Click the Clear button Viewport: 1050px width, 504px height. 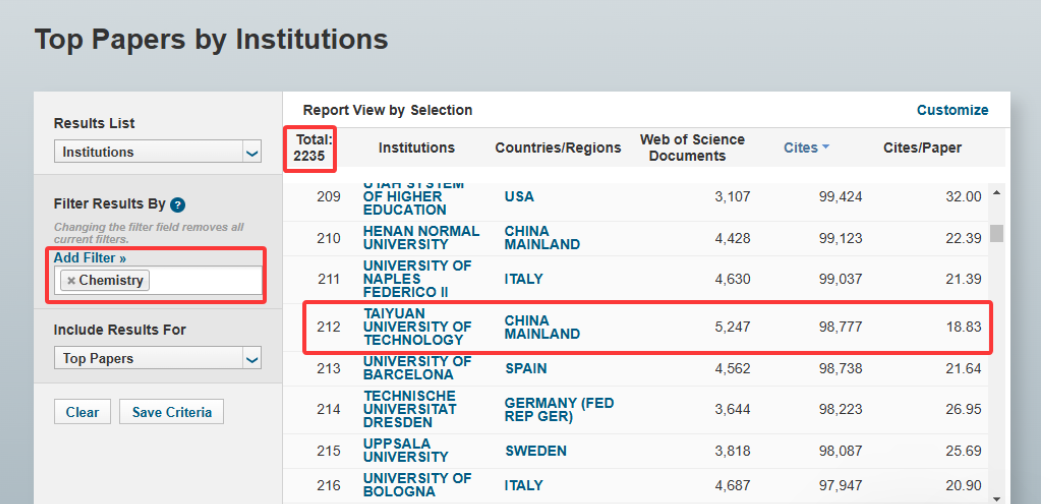pyautogui.click(x=82, y=412)
